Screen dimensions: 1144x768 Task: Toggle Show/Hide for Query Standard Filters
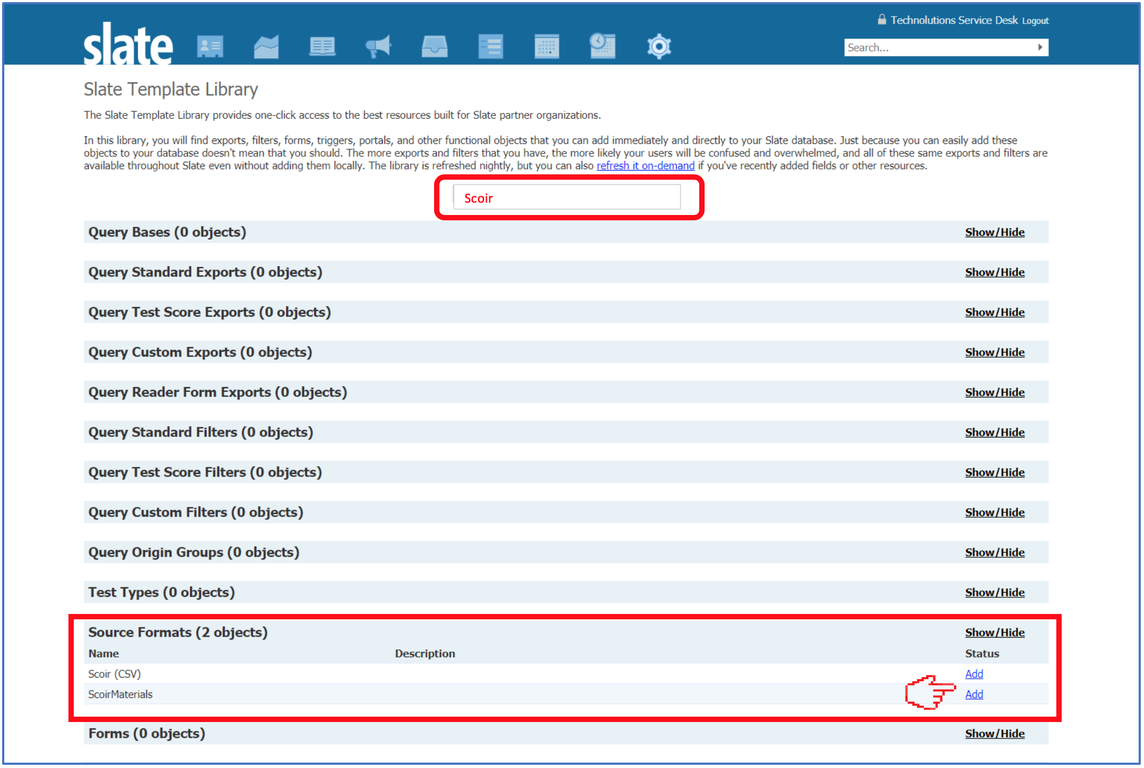click(x=994, y=433)
